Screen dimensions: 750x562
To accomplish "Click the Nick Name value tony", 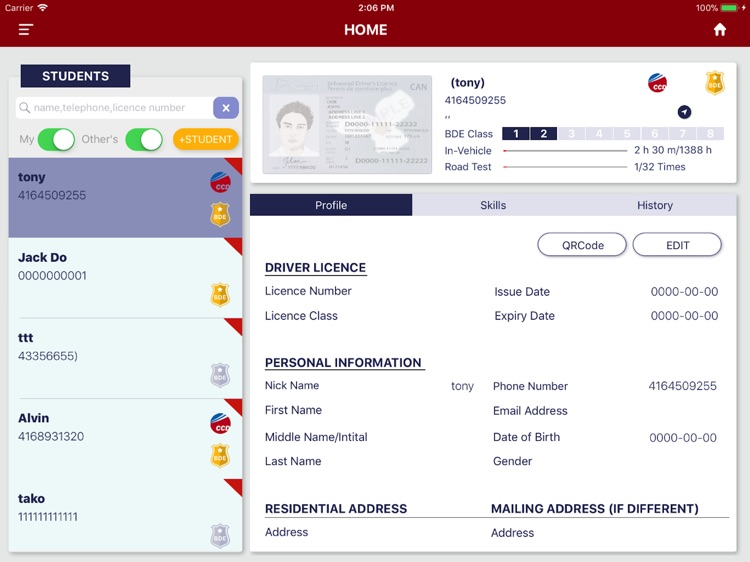I will point(463,386).
